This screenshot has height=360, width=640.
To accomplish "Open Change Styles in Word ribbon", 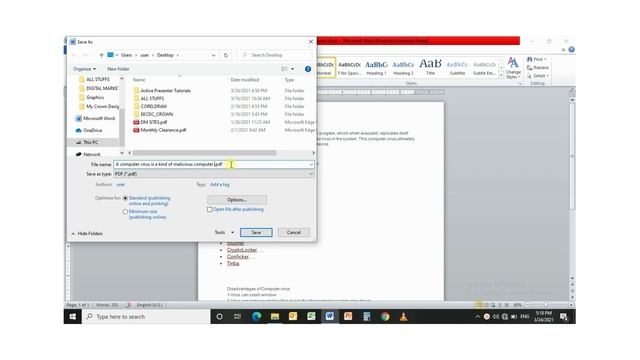I will click(513, 68).
